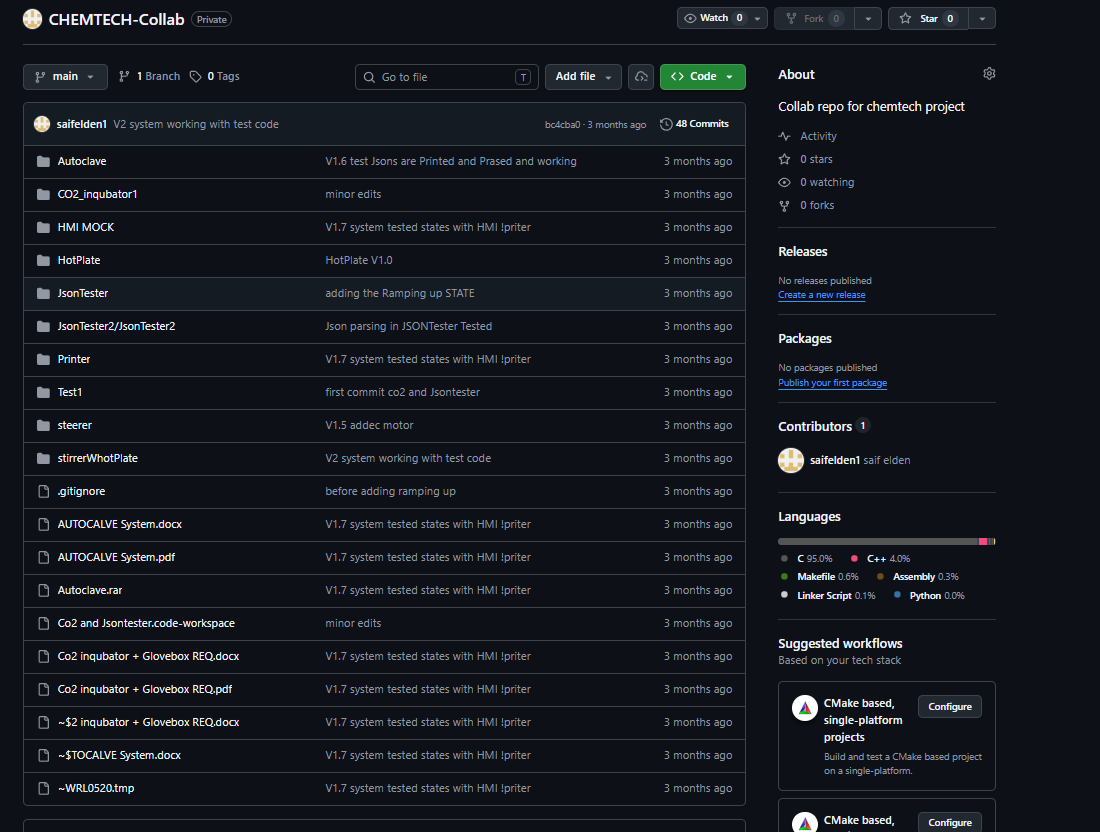Click the tag icon beside 0 Tags
The width and height of the screenshot is (1100, 832).
click(x=196, y=76)
